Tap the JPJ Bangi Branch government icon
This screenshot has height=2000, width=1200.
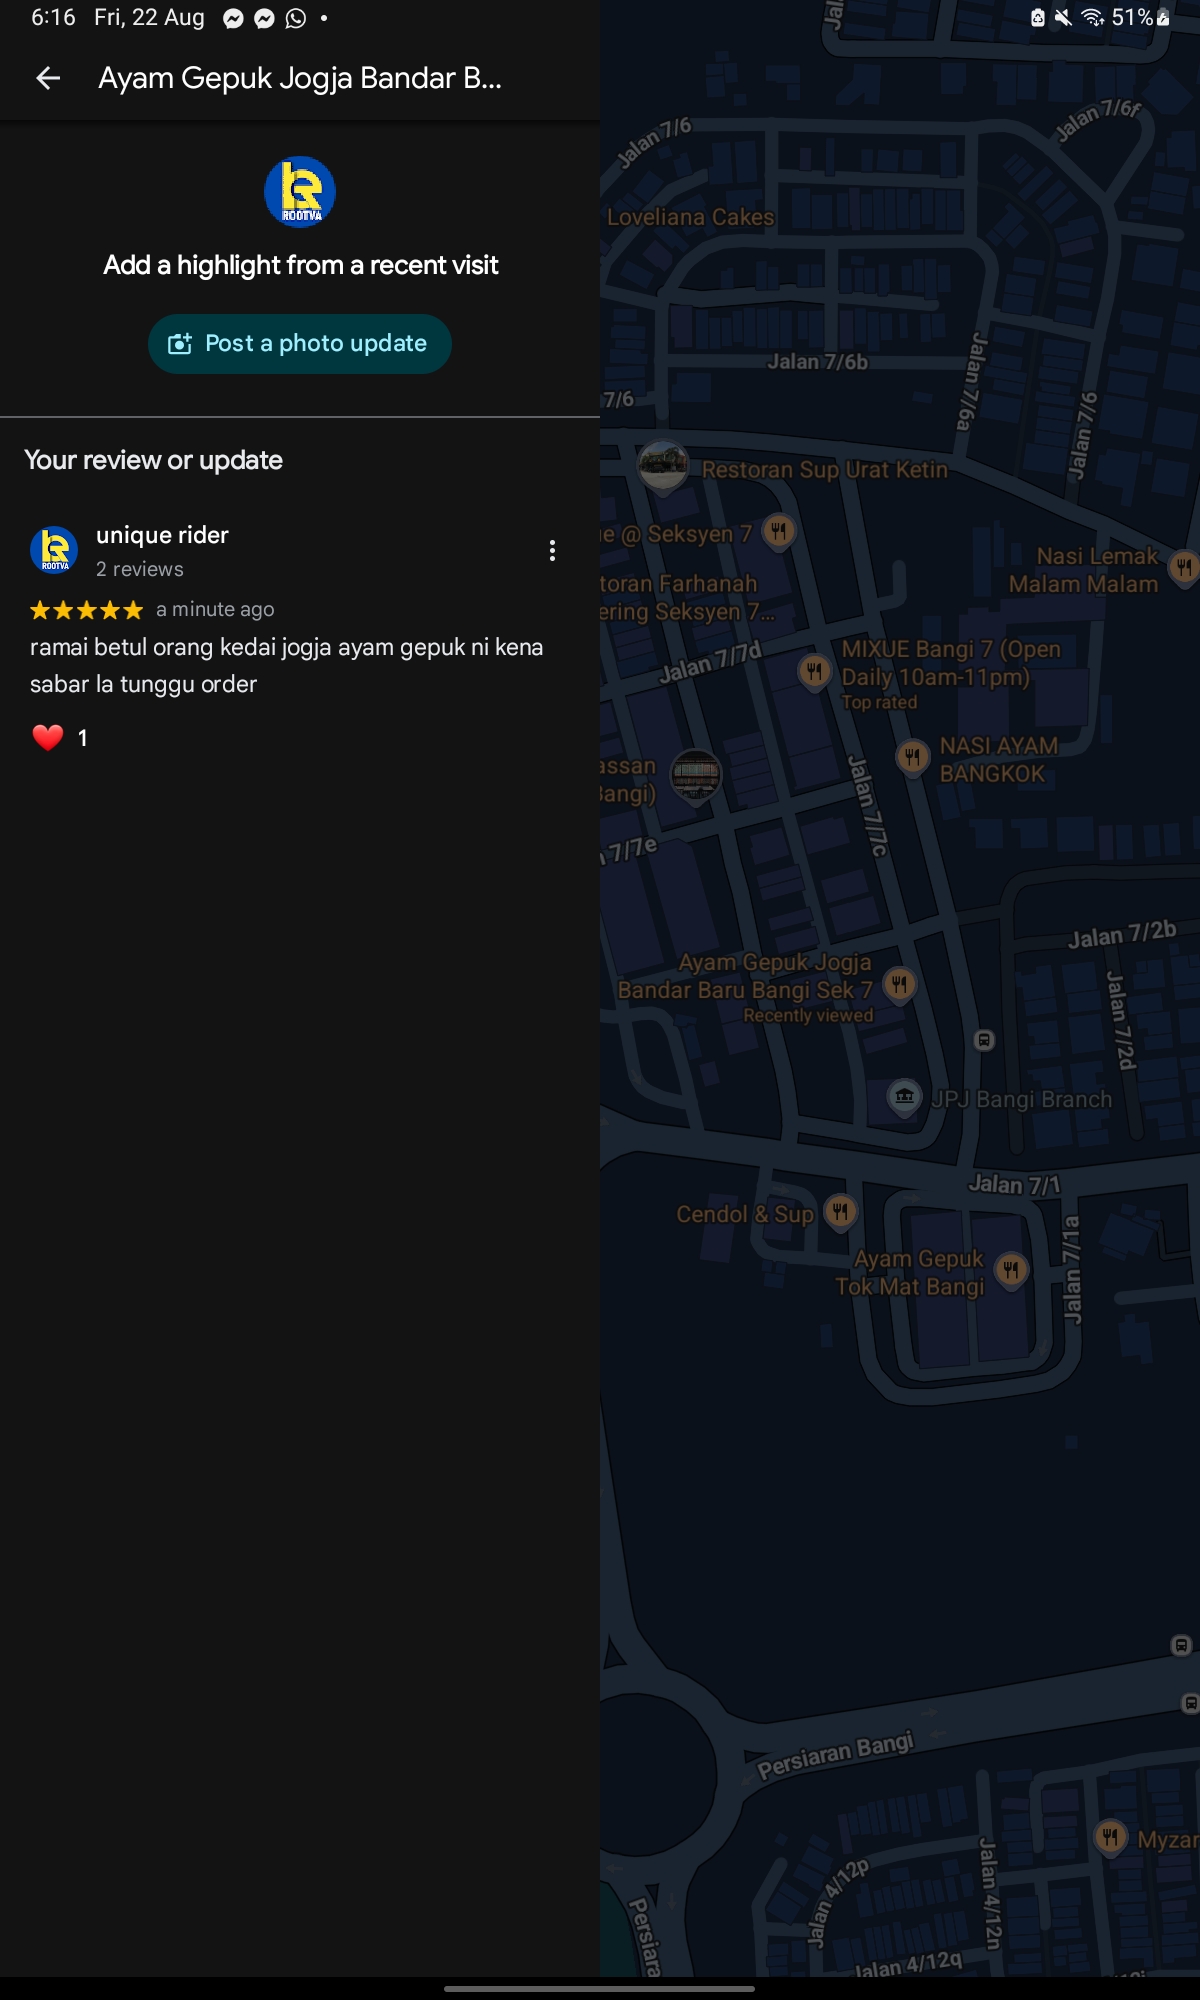pos(905,1096)
